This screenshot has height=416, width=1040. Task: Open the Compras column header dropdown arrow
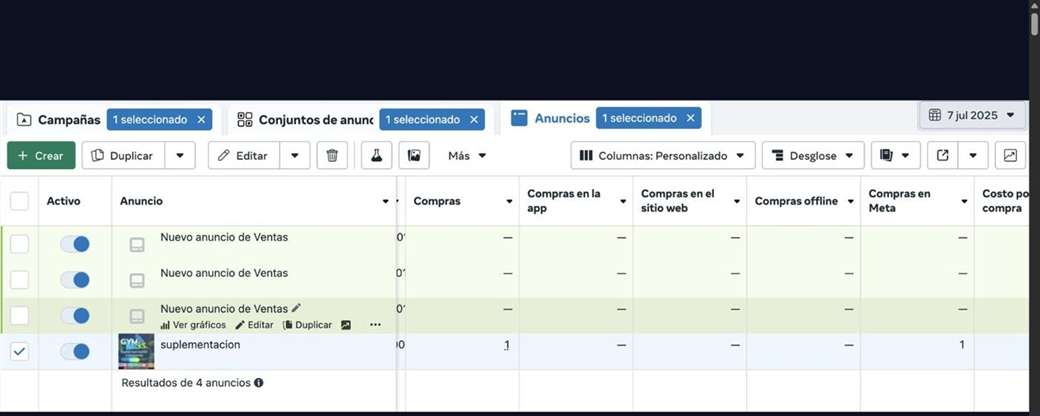pyautogui.click(x=509, y=201)
